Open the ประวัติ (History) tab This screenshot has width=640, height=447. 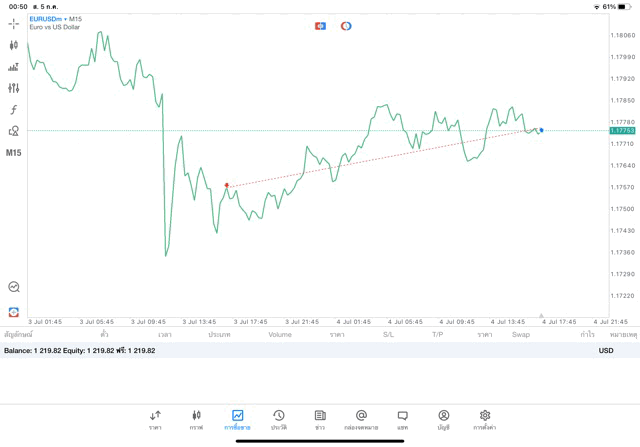point(279,419)
